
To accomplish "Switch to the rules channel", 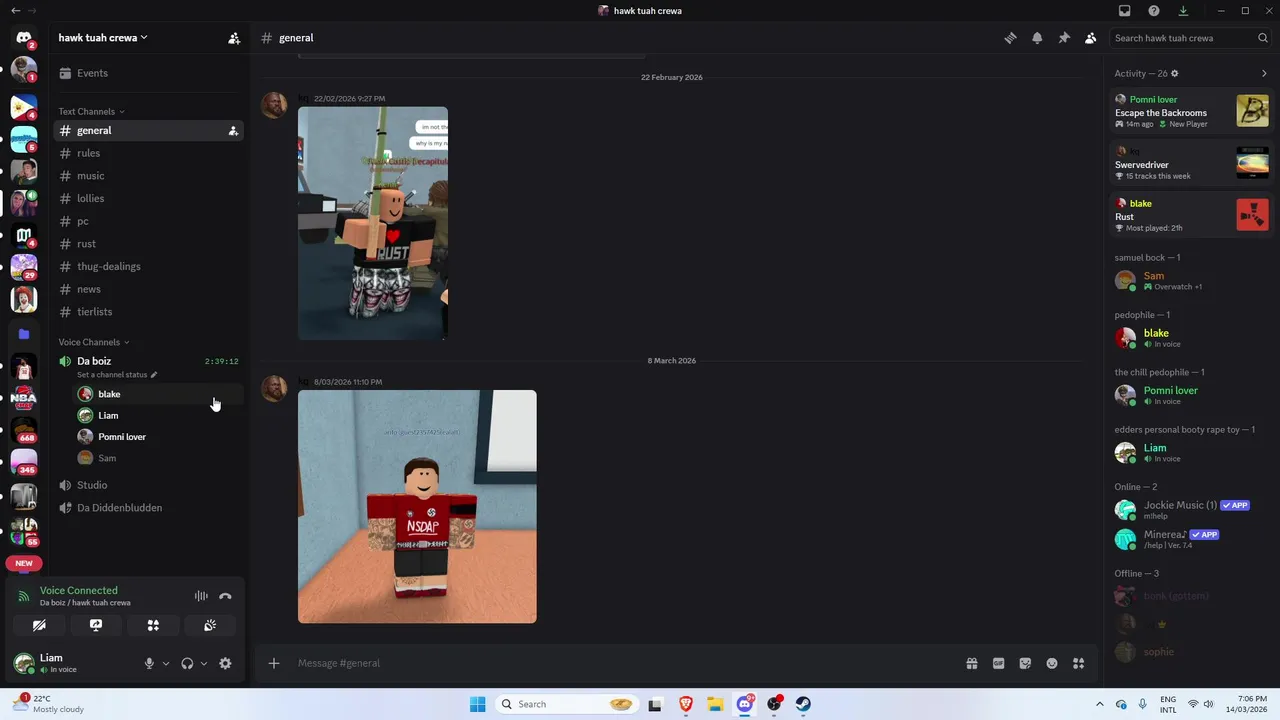I will click(x=148, y=153).
